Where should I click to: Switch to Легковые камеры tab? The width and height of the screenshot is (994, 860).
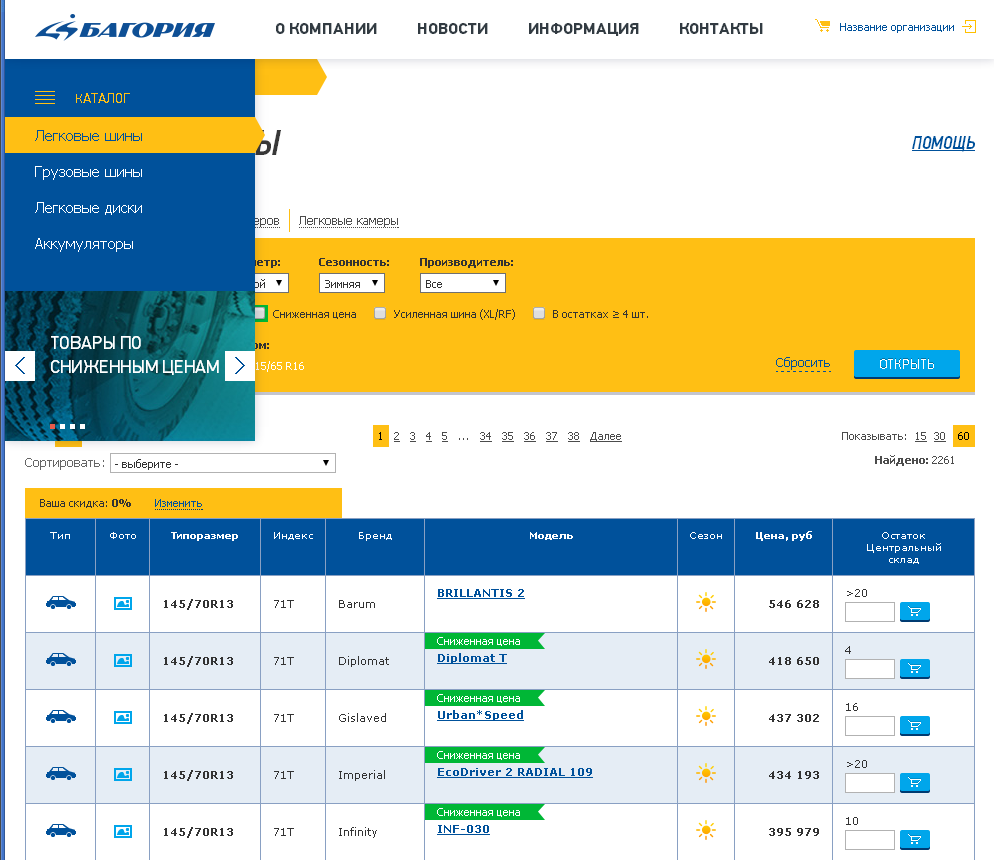(349, 221)
